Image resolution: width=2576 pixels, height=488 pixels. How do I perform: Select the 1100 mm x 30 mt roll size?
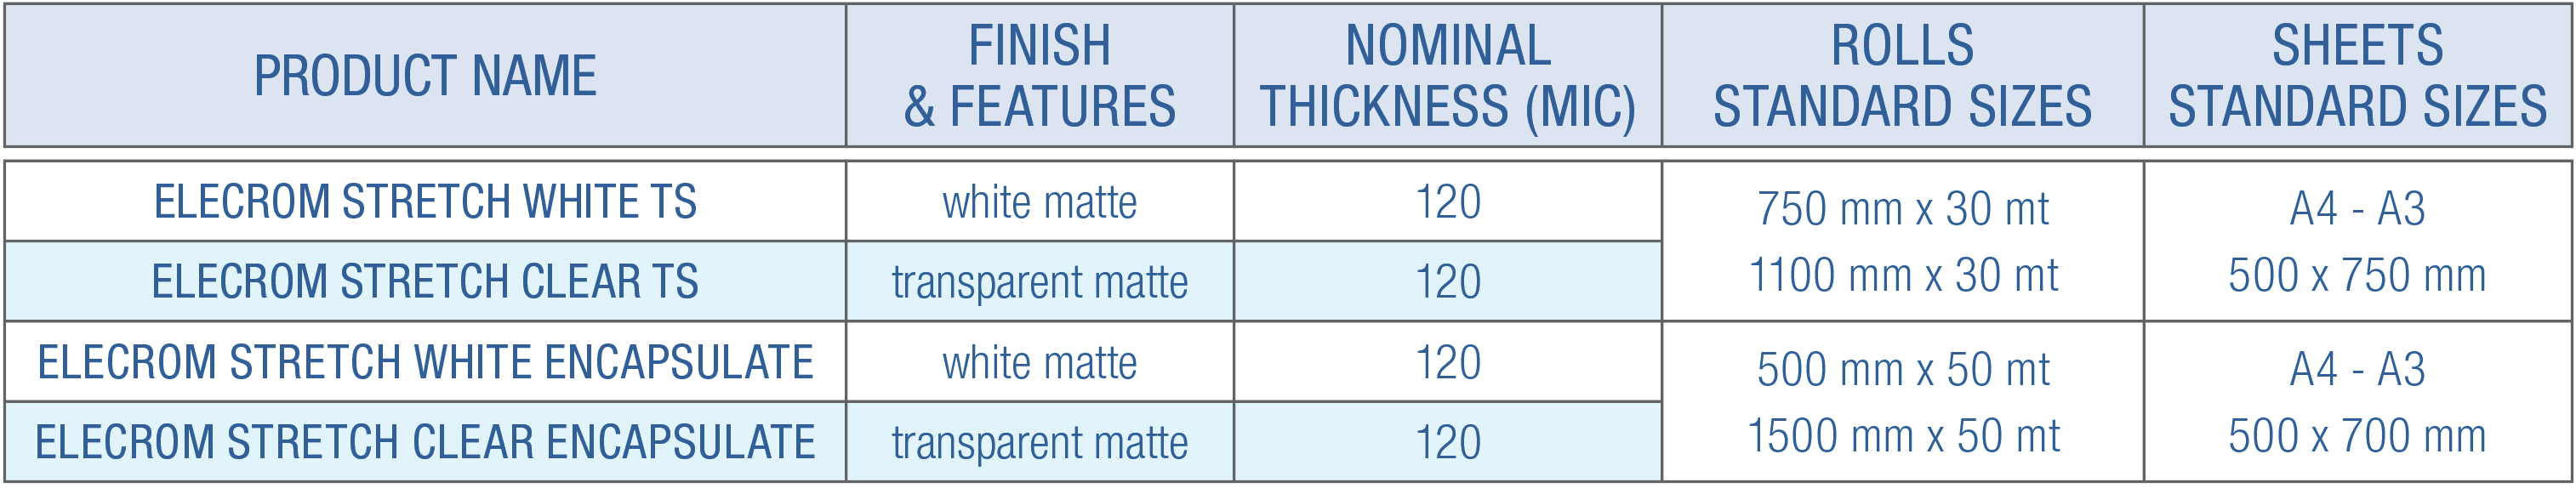[1902, 276]
